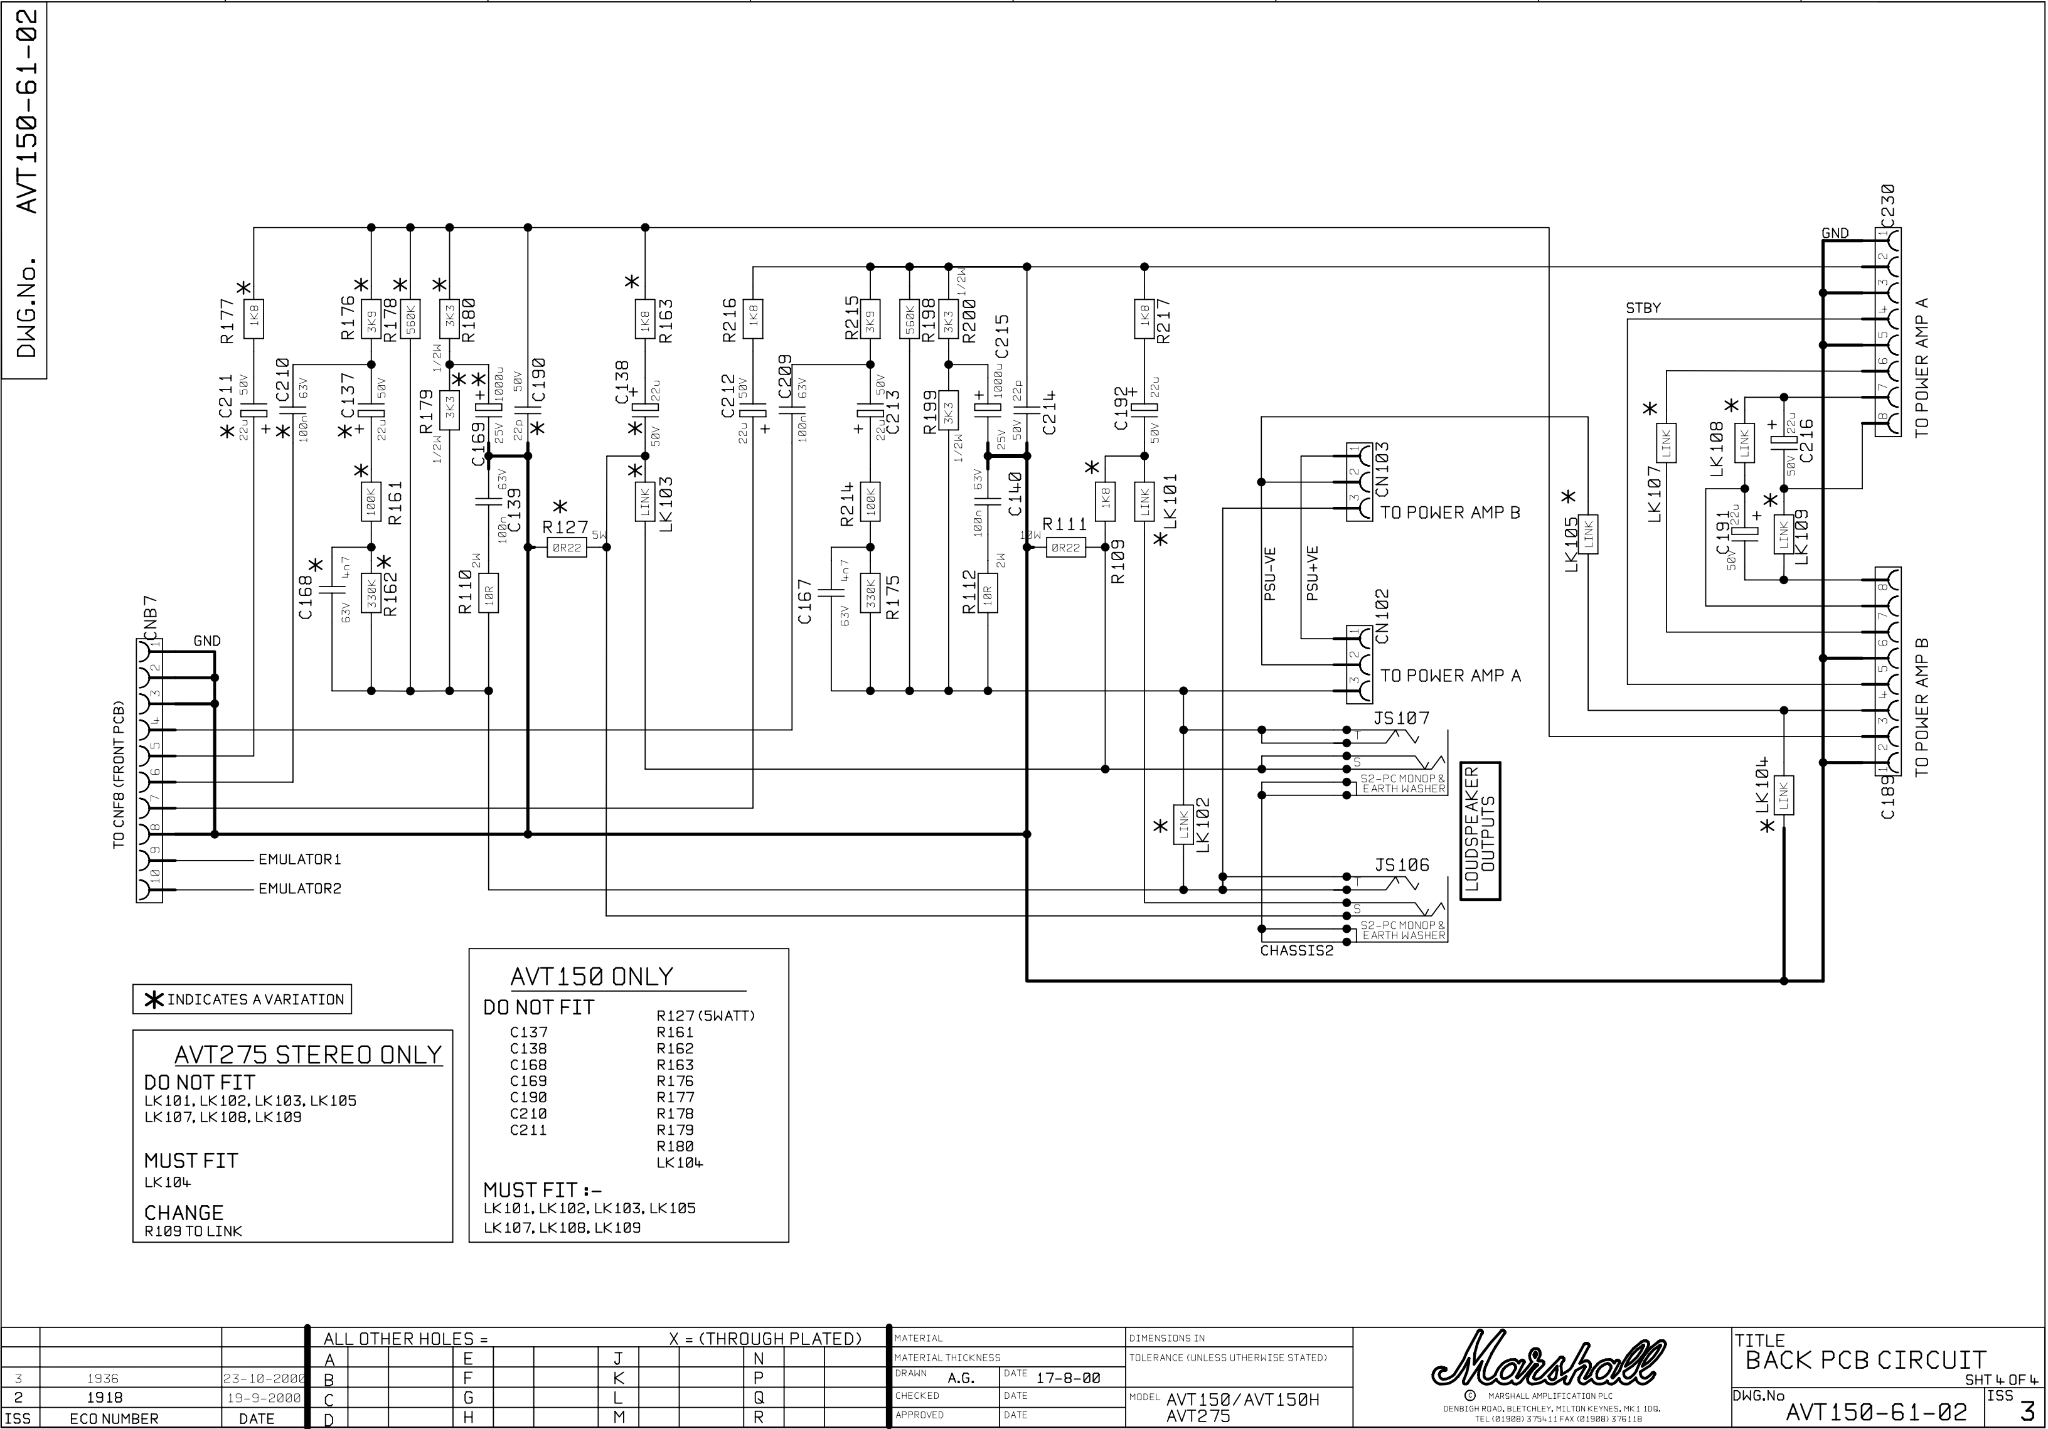
Task: Select the R109 1K8 resistor
Action: click(1105, 502)
